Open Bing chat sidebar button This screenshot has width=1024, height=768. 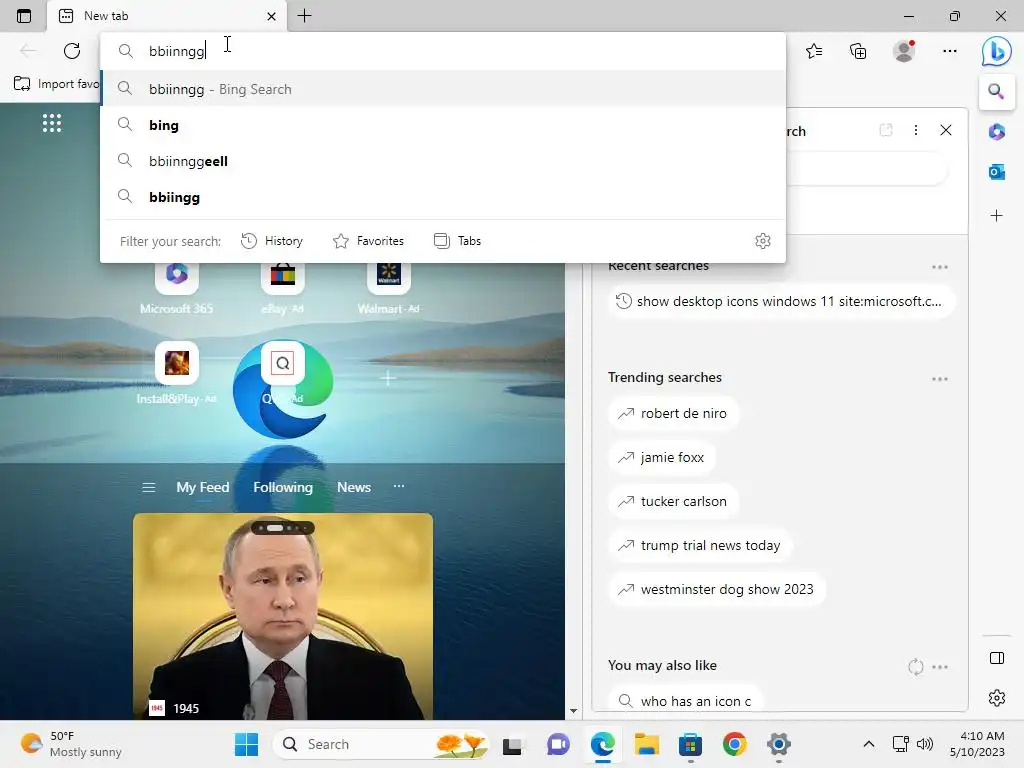[997, 50]
